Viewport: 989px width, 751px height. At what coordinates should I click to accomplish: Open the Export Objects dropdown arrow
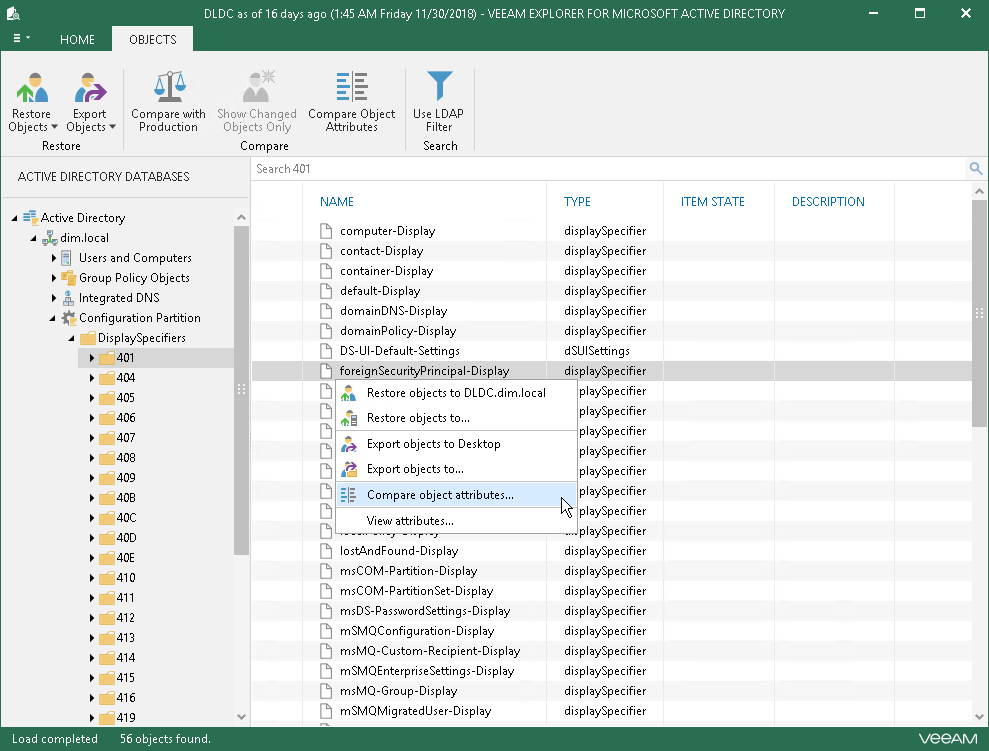click(112, 127)
